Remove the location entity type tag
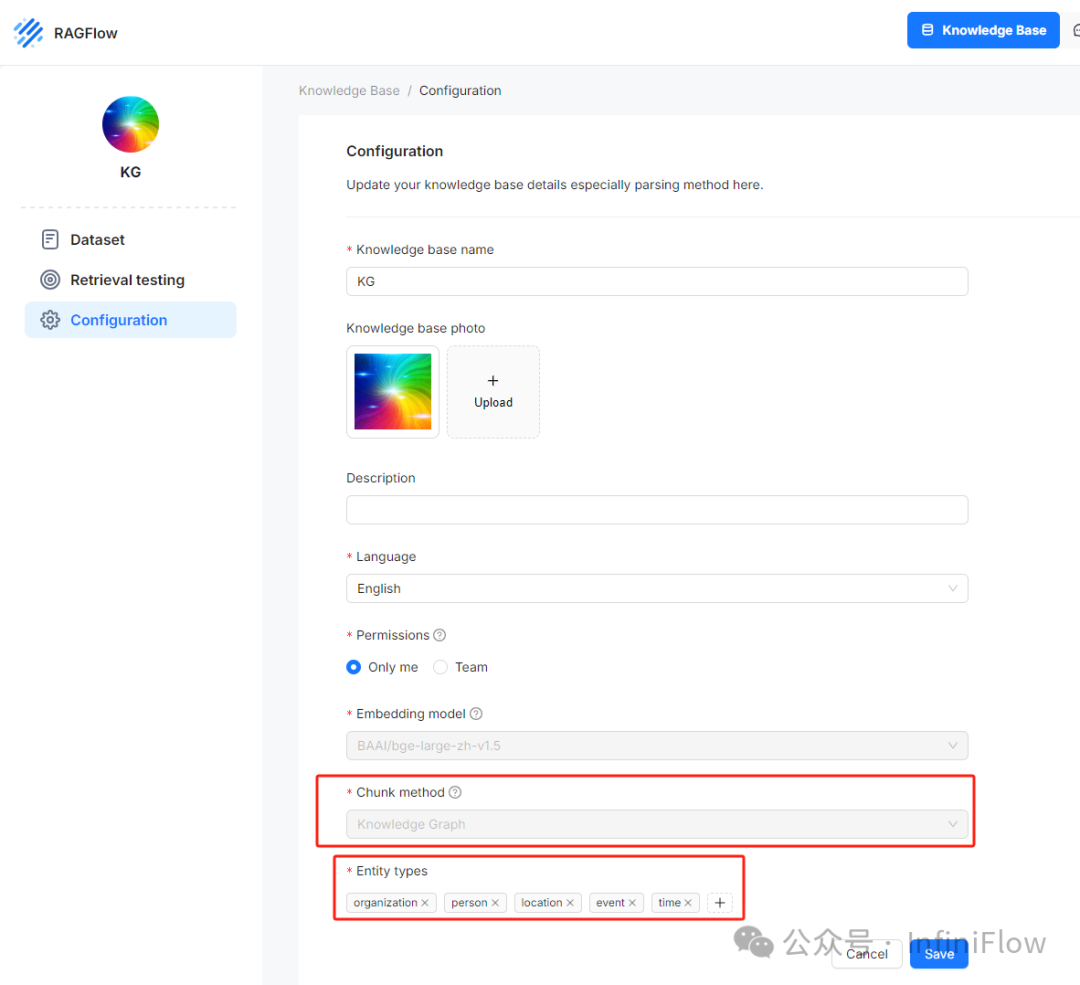Viewport: 1080px width, 985px height. [570, 903]
